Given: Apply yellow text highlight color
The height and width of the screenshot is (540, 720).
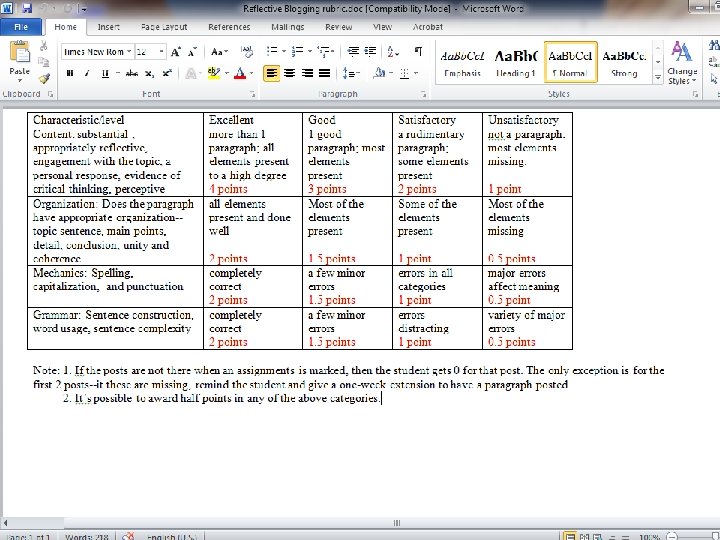Looking at the screenshot, I should pyautogui.click(x=214, y=73).
